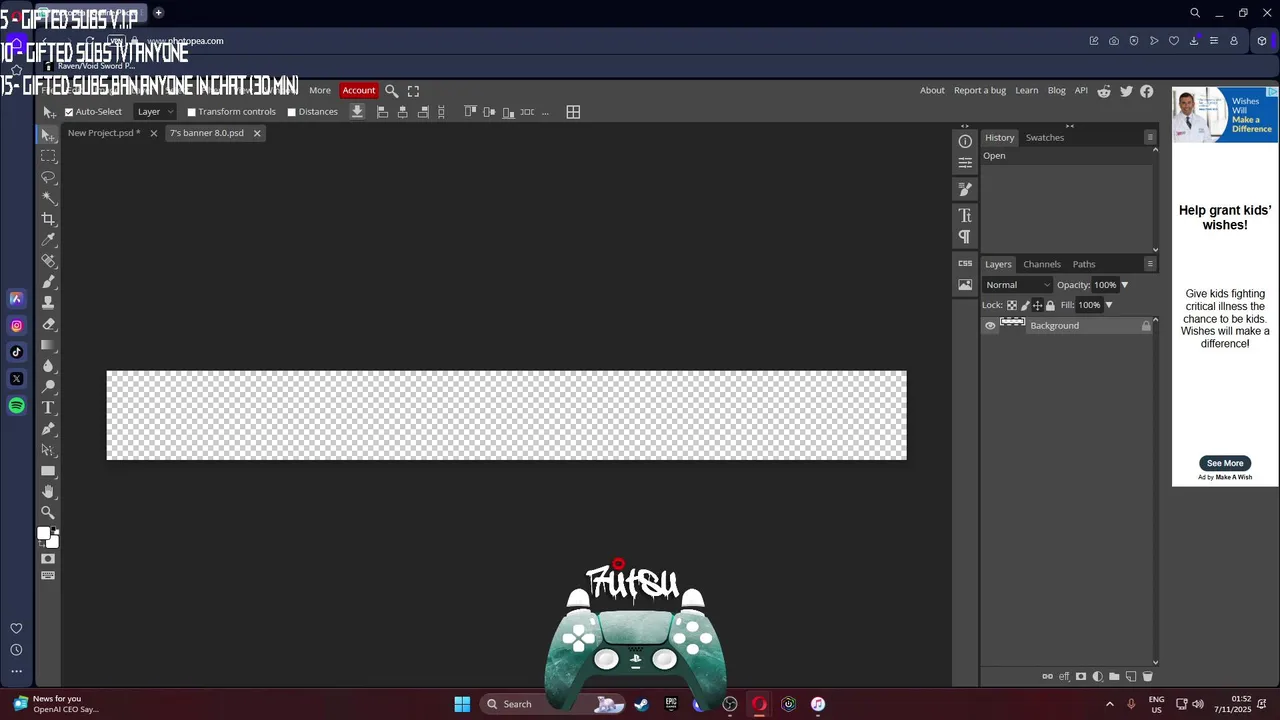Delete layer with trash icon
Image resolution: width=1280 pixels, height=720 pixels.
pos(1148,677)
